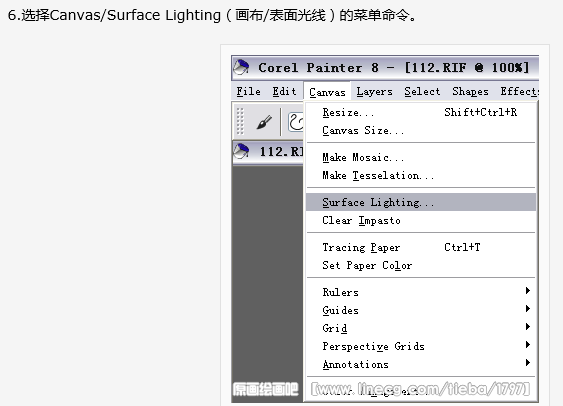The image size is (563, 406).
Task: Expand the Rulers submenu arrow
Action: 527,291
